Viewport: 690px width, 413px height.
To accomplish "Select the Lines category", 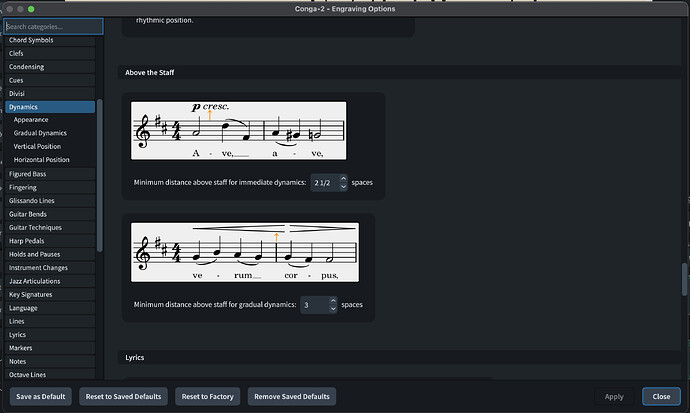I will (50, 322).
